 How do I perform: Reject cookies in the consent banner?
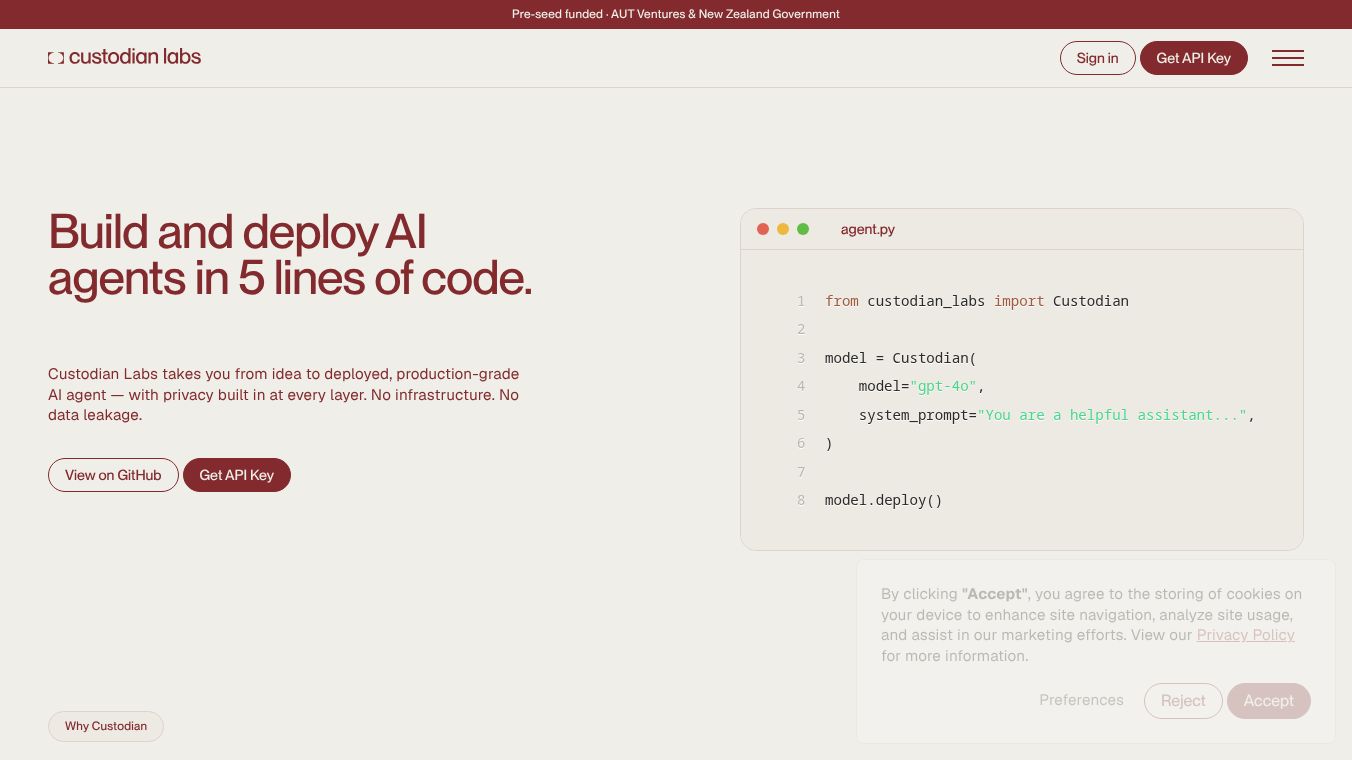(1183, 701)
